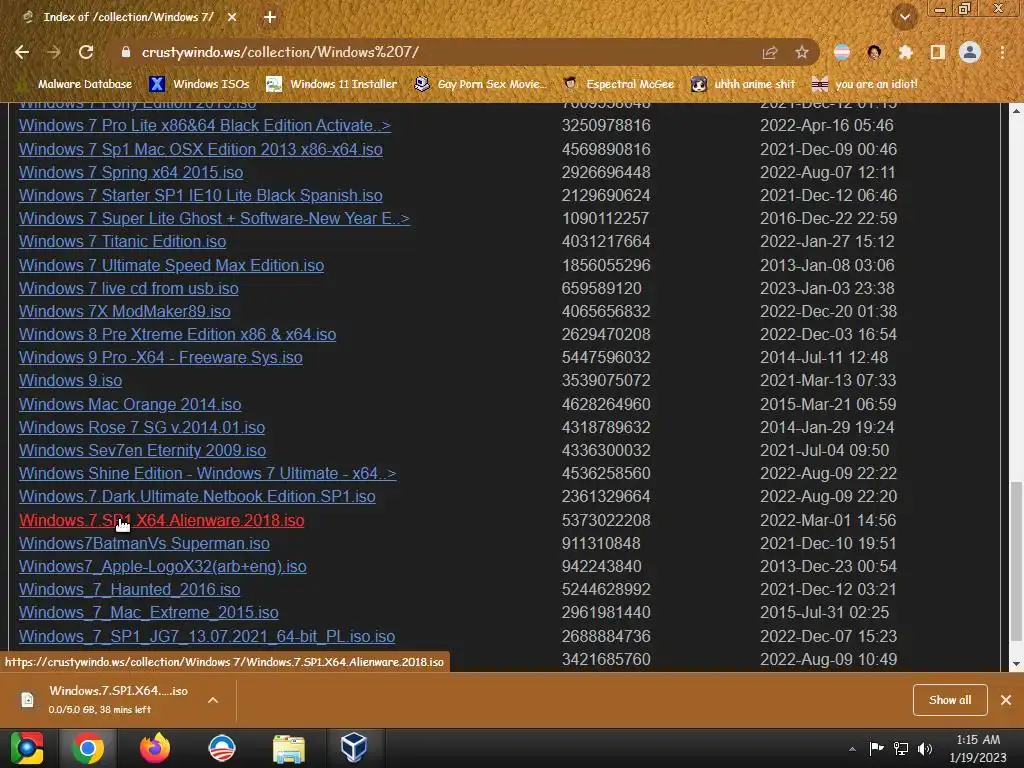This screenshot has width=1024, height=768.
Task: Close the downloads bar
Action: (1006, 700)
